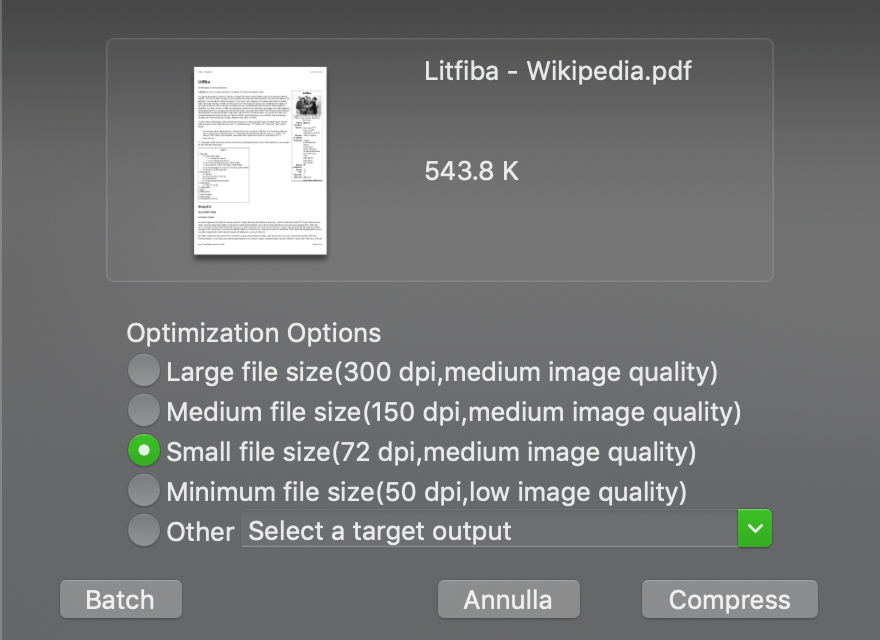Click the Batch button
Screen dimensions: 880x640
(120, 600)
